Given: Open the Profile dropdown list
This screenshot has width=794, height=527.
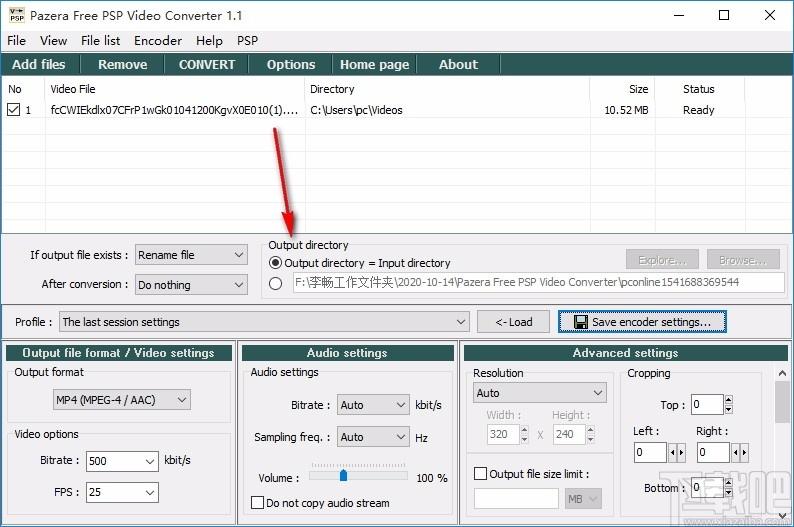Looking at the screenshot, I should tap(264, 322).
